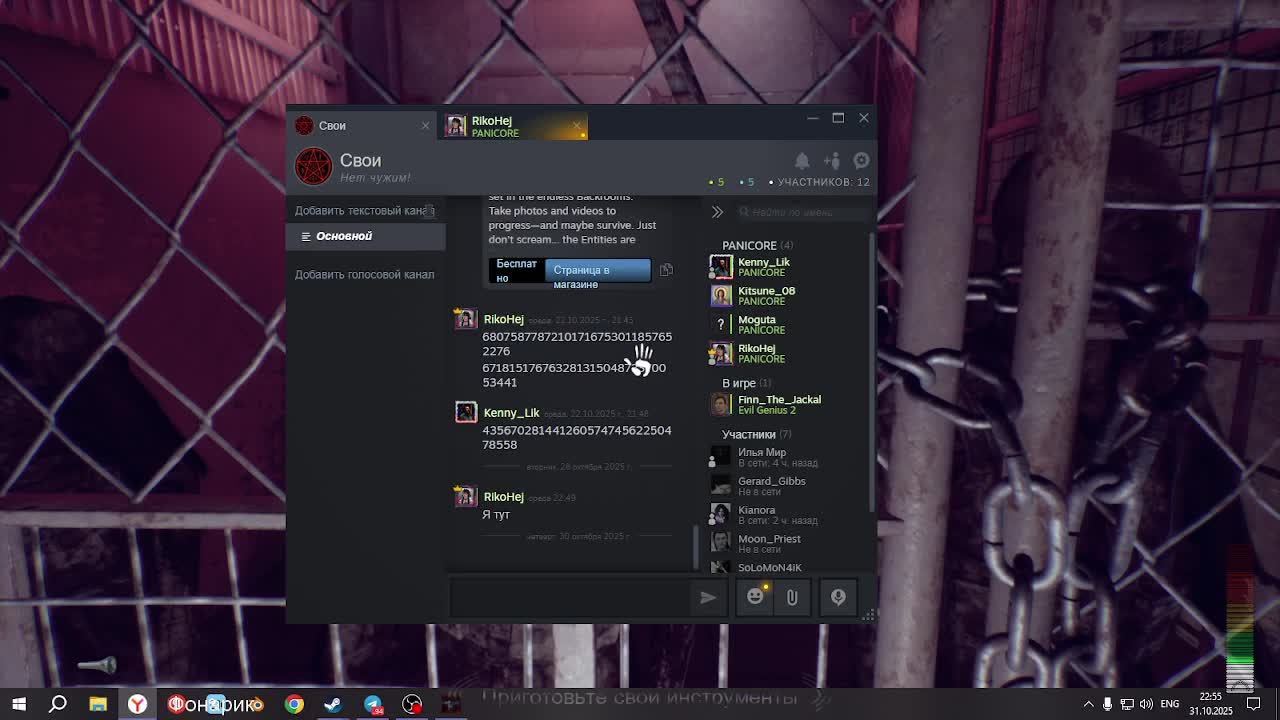Send the message with arrow button

[708, 597]
